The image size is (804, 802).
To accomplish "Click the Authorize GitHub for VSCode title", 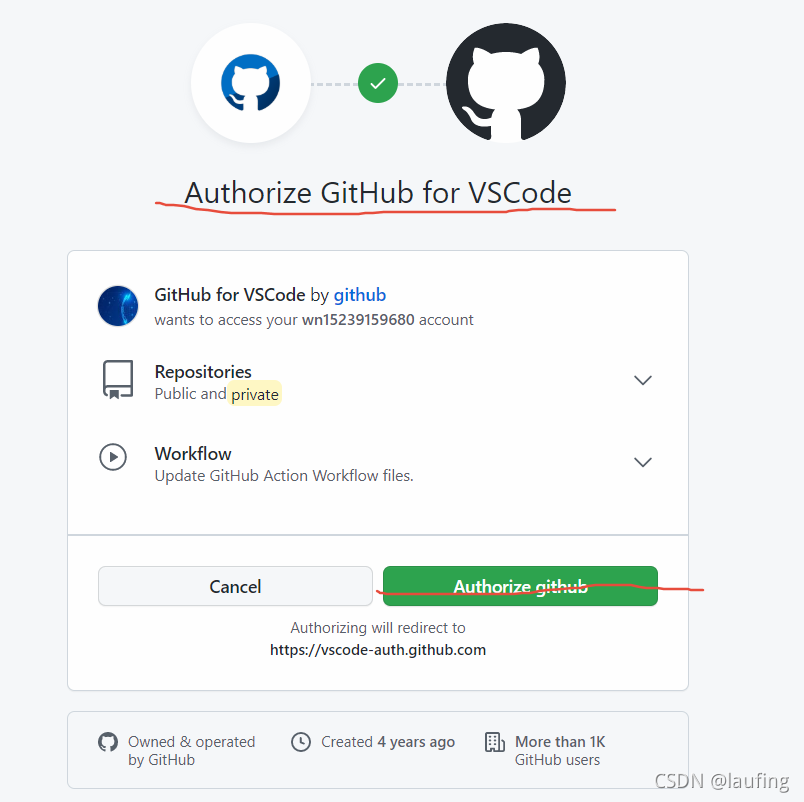I will coord(378,193).
